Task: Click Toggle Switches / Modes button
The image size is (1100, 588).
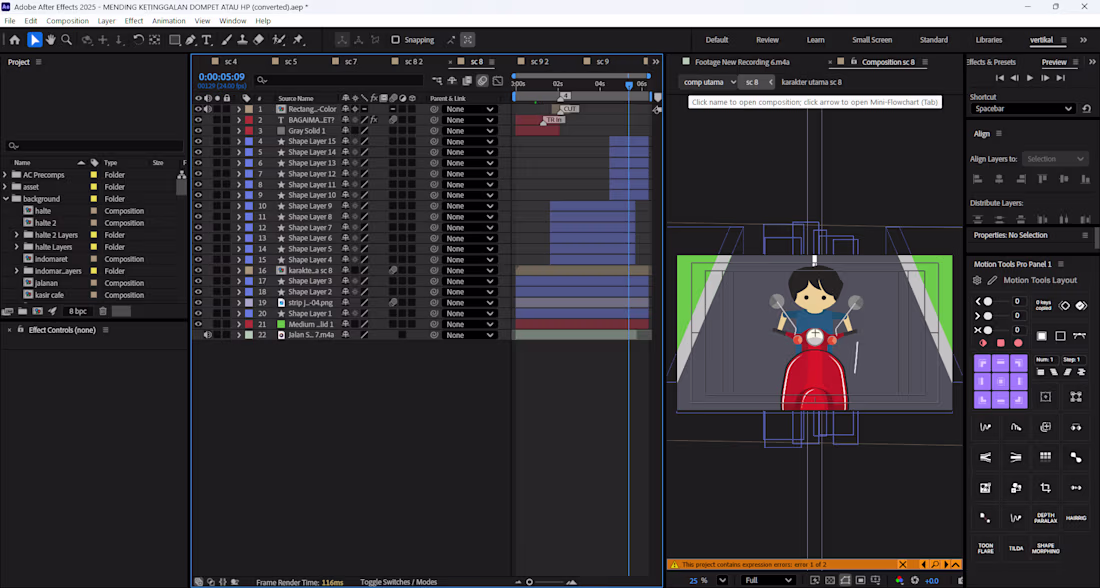Action: 398,582
